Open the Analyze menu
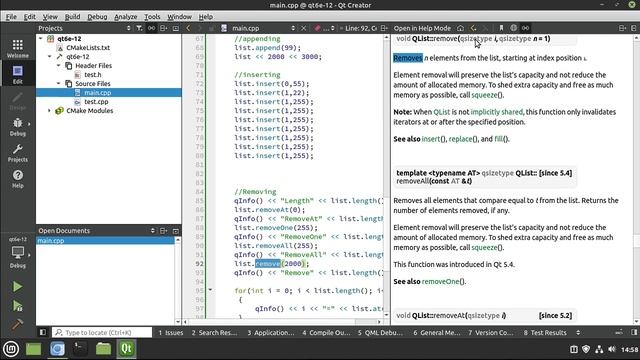 [126, 17]
